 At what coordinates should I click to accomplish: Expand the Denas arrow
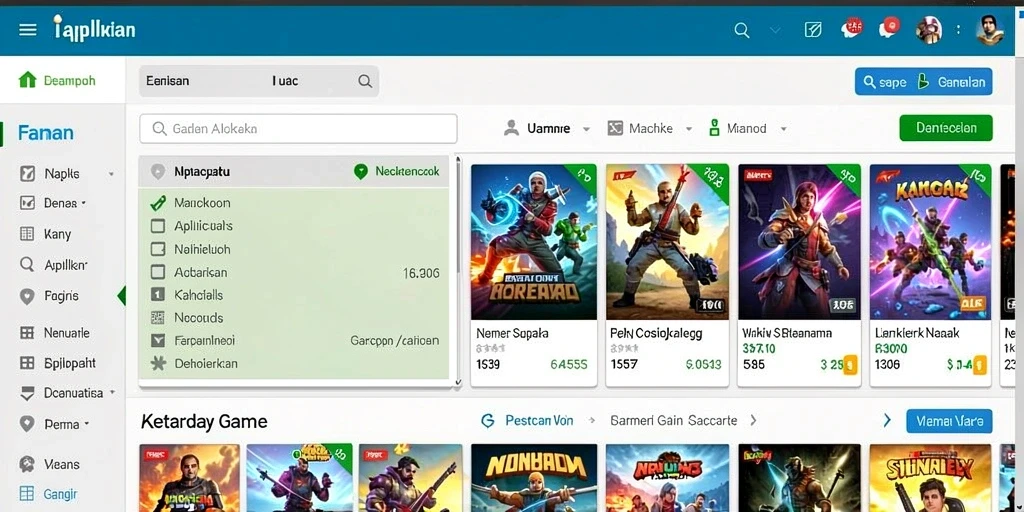click(84, 203)
